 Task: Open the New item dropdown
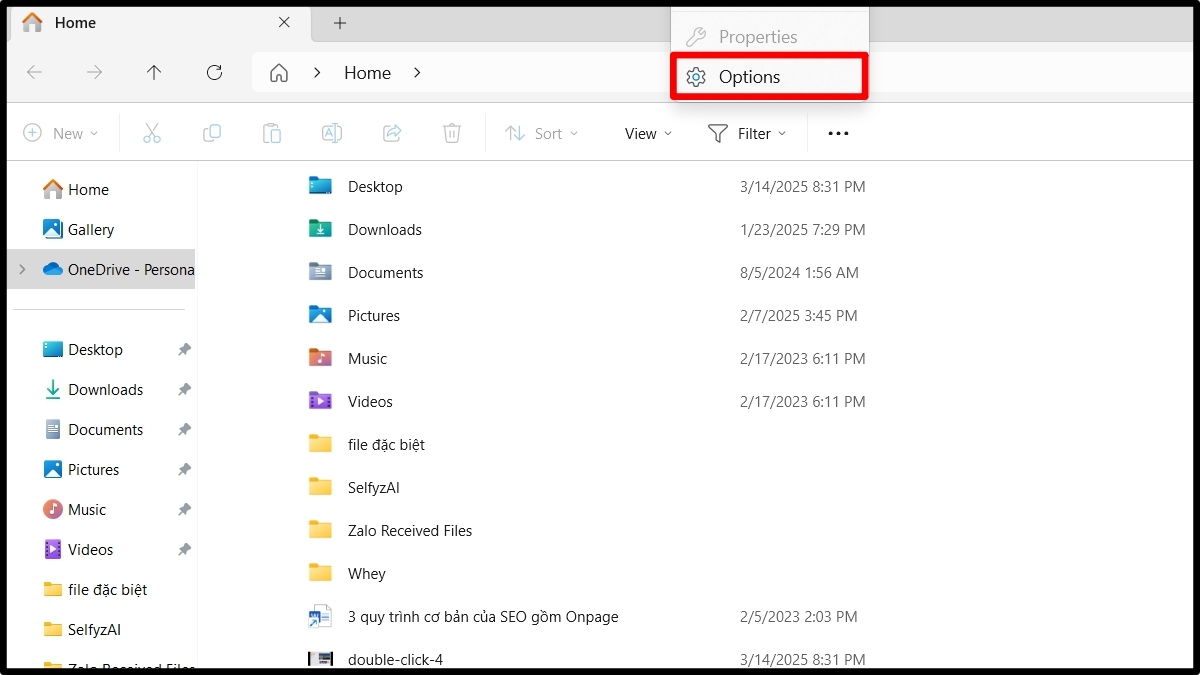pyautogui.click(x=61, y=133)
